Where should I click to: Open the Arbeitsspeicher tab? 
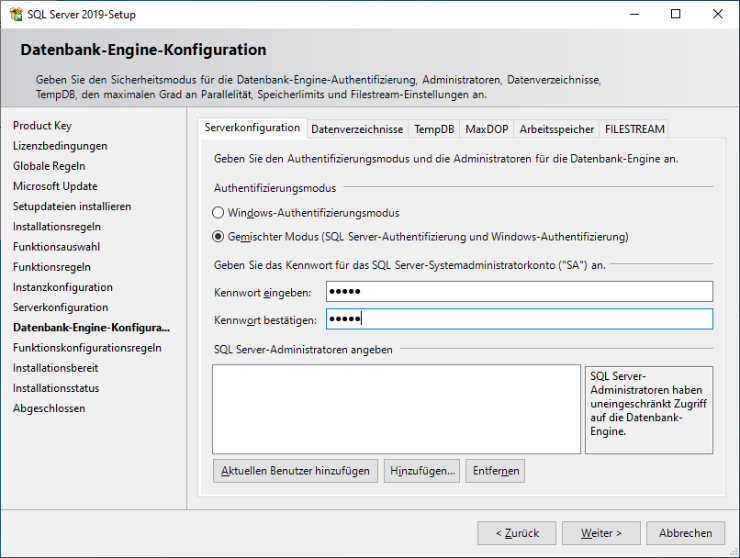(x=556, y=129)
